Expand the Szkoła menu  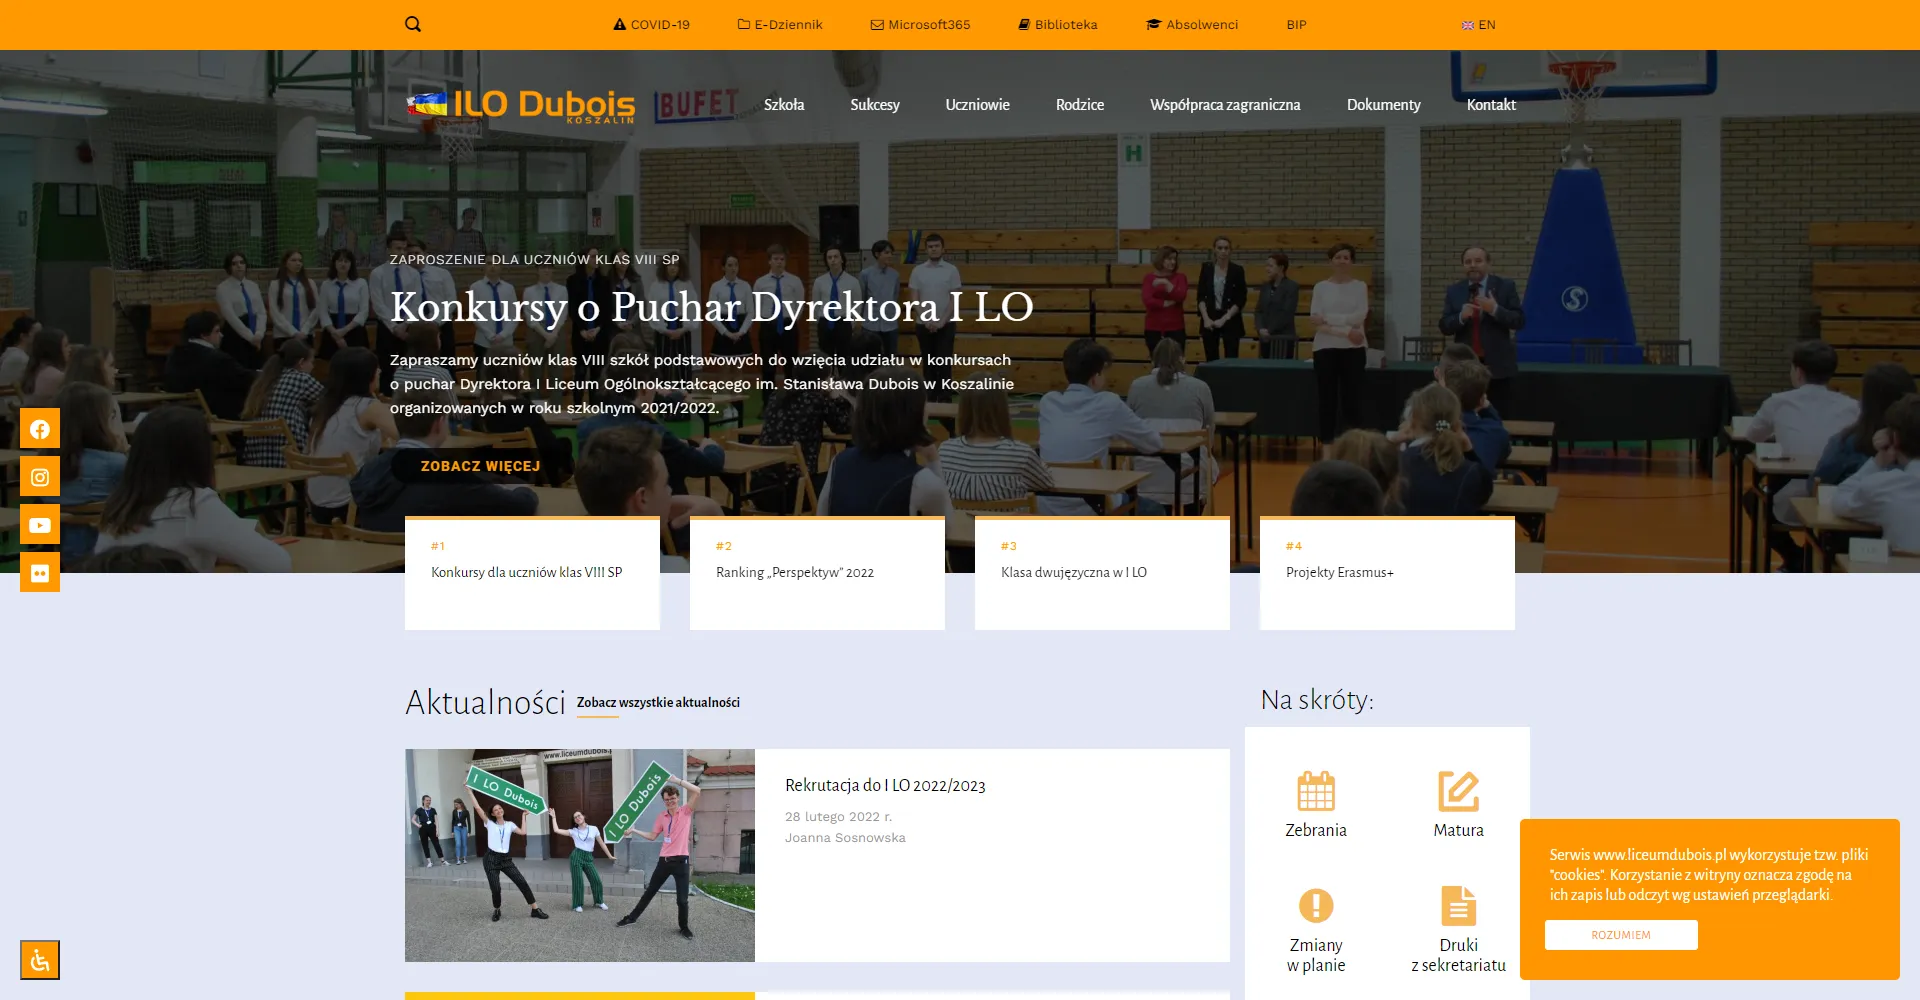pos(784,105)
